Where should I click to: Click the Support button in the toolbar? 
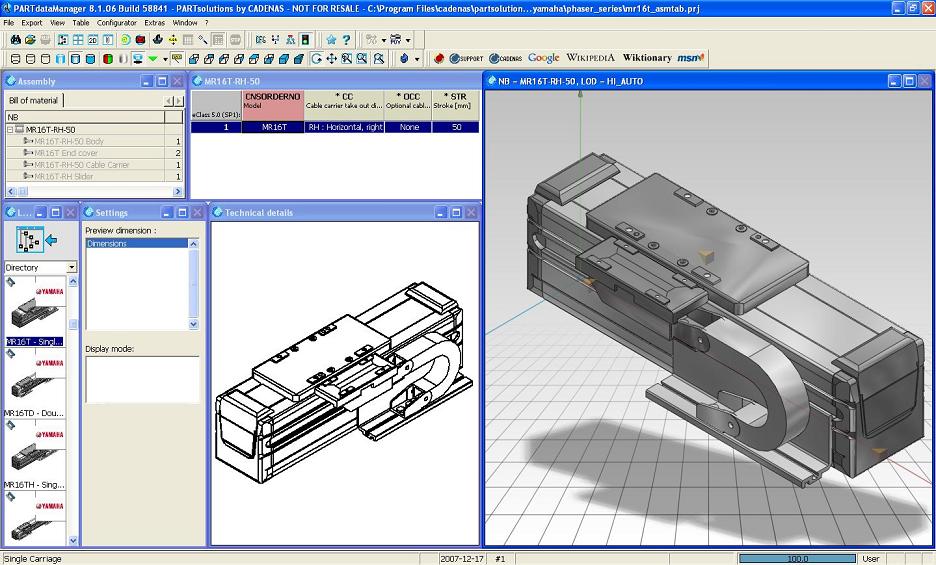click(x=466, y=59)
